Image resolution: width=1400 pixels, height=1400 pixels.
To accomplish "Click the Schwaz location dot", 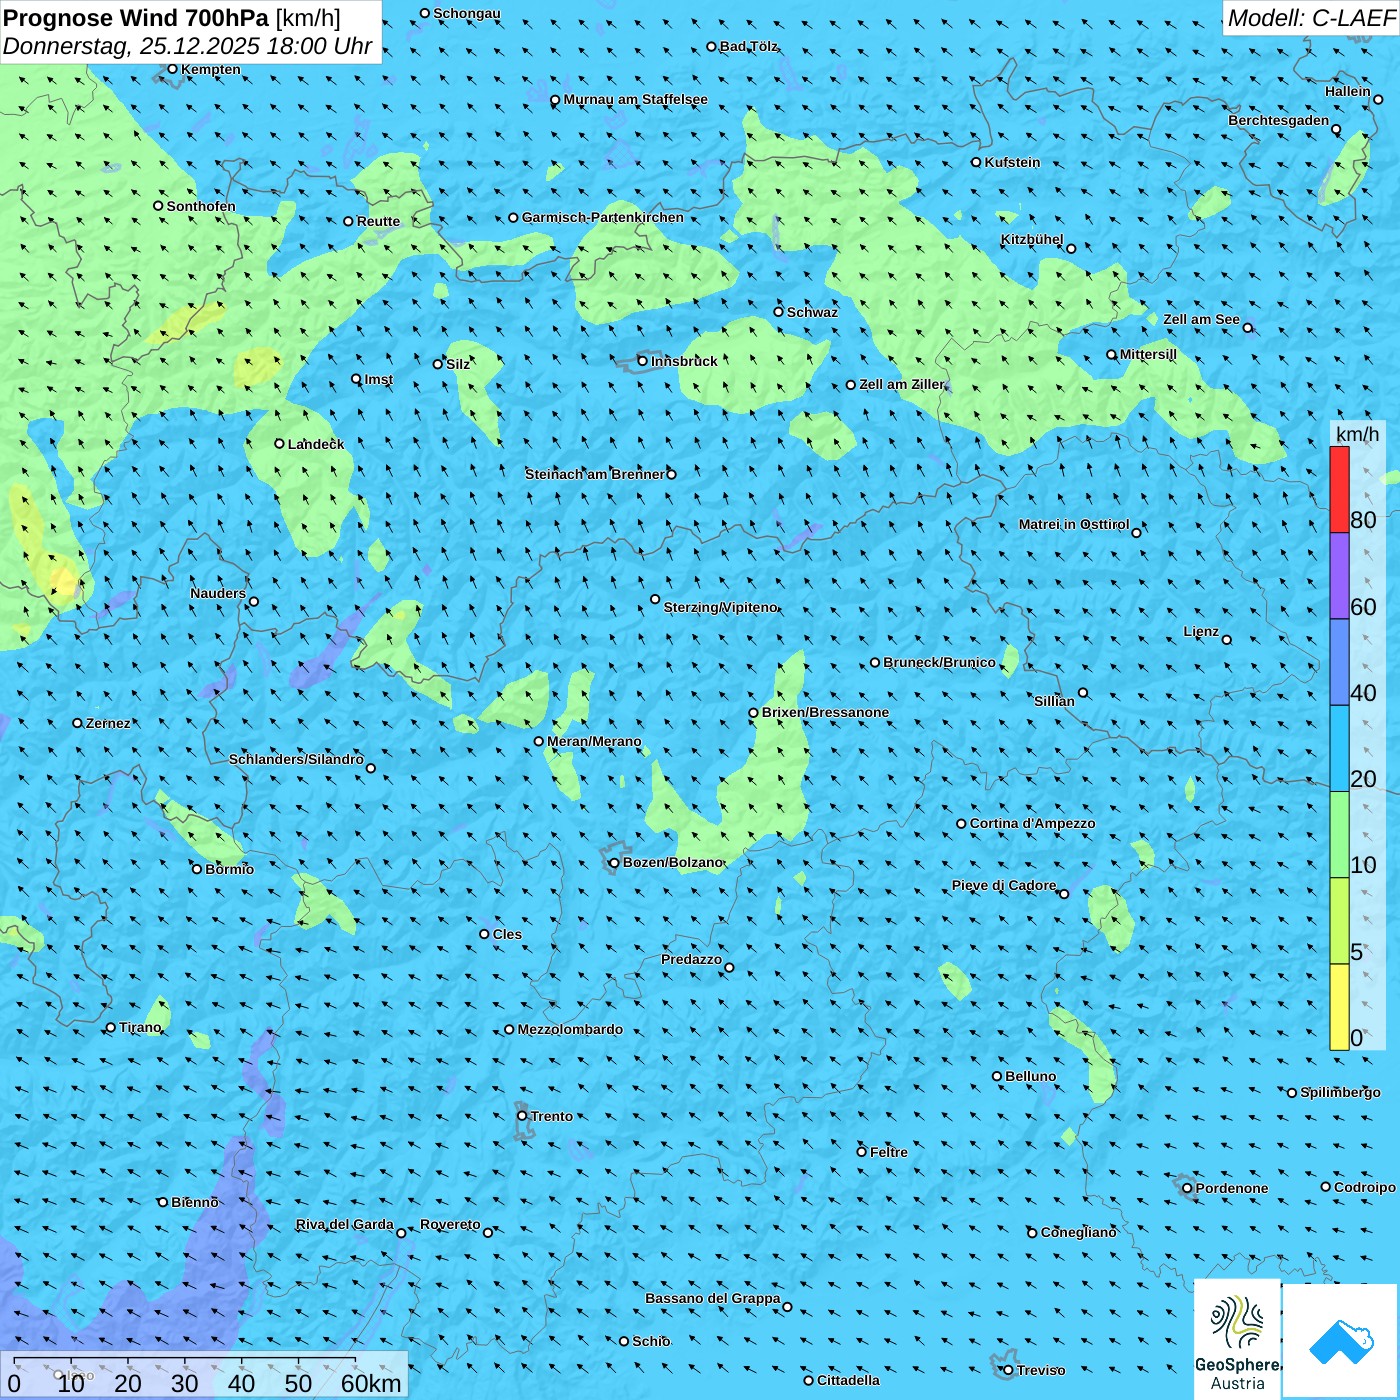I will (778, 312).
